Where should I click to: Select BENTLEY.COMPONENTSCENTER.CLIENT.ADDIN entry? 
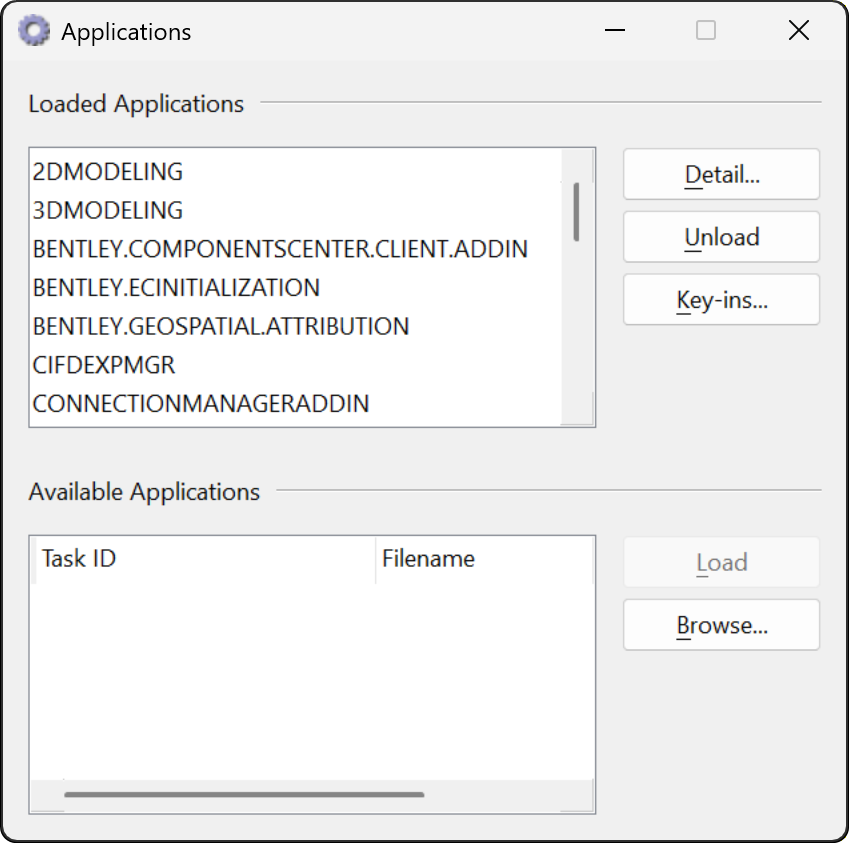tap(296, 249)
